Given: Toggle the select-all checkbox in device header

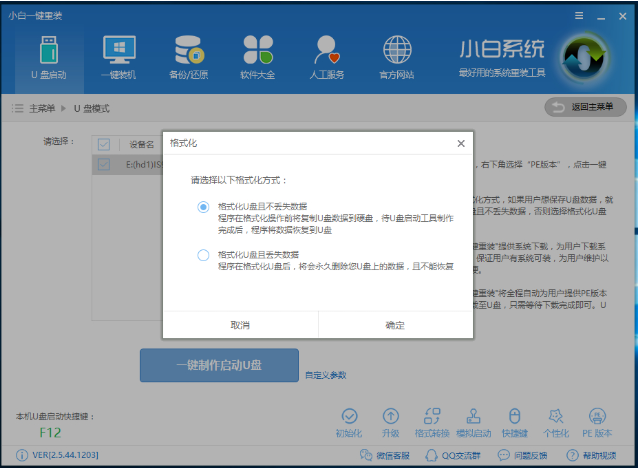Looking at the screenshot, I should 102,144.
